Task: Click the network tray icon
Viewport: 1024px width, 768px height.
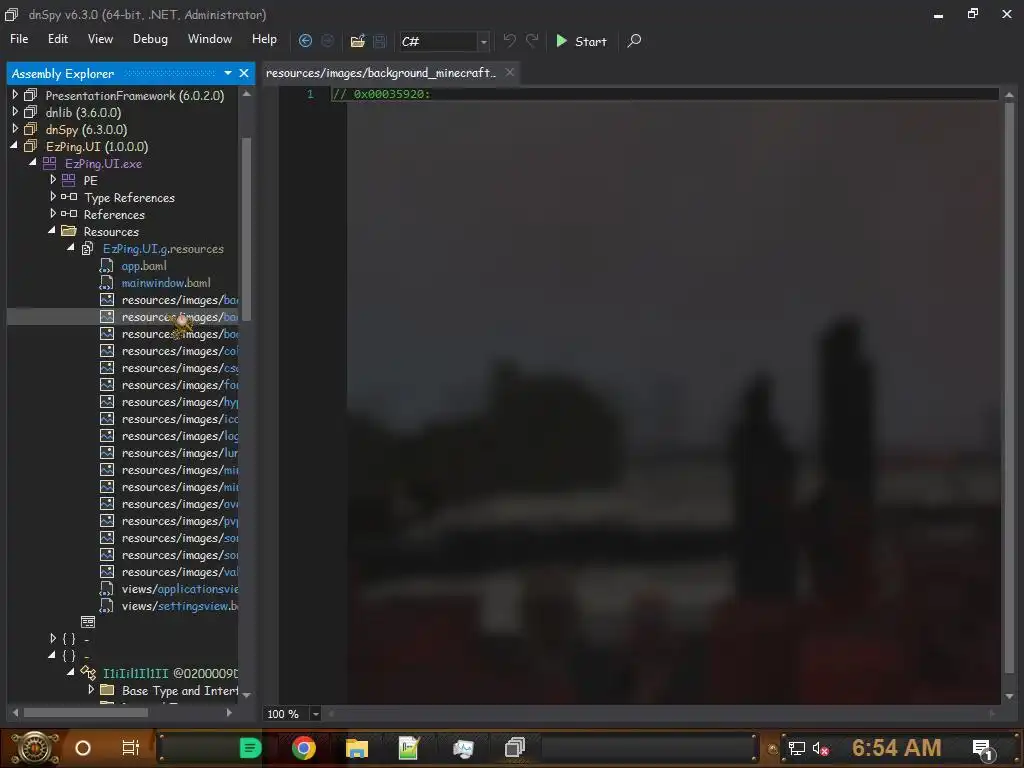Action: 797,748
